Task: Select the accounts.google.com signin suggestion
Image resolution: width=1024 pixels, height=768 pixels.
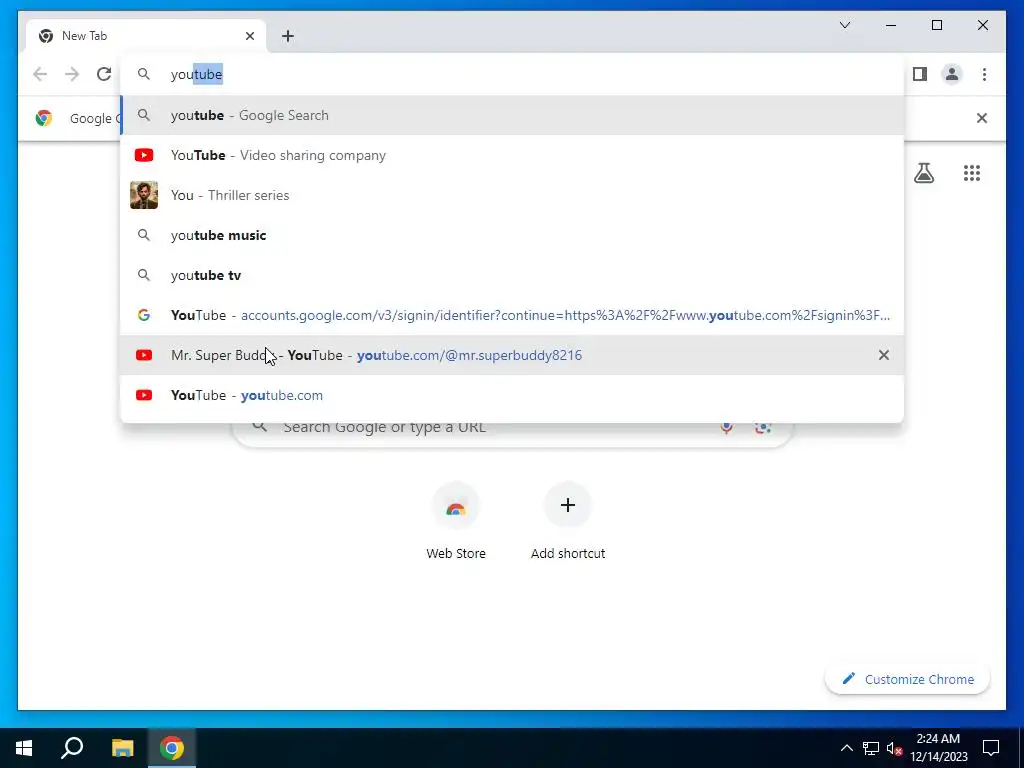Action: point(513,315)
